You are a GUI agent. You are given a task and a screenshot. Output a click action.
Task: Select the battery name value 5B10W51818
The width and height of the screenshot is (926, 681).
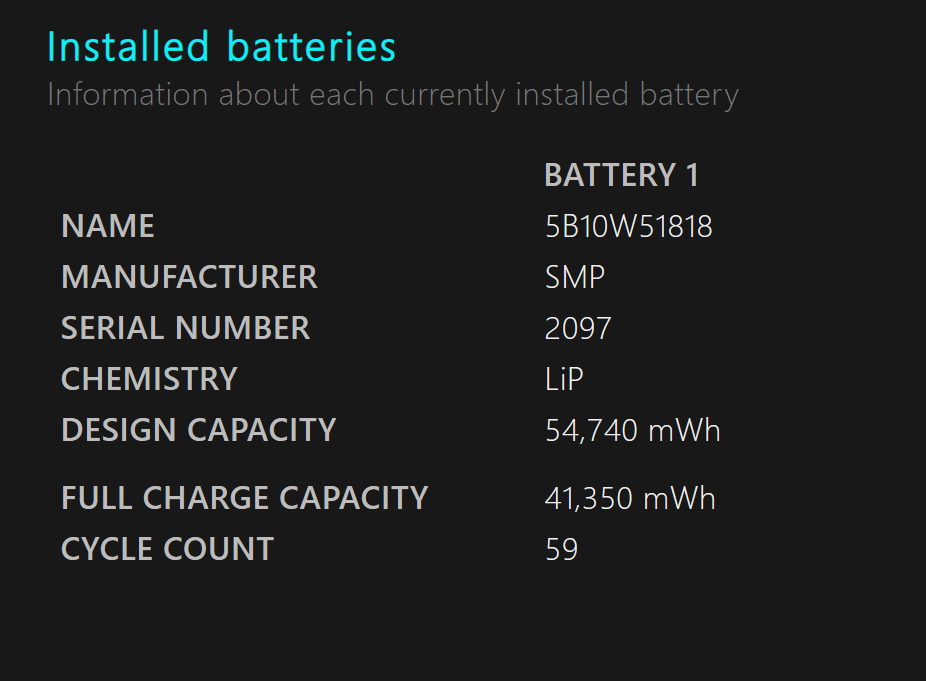tap(628, 227)
